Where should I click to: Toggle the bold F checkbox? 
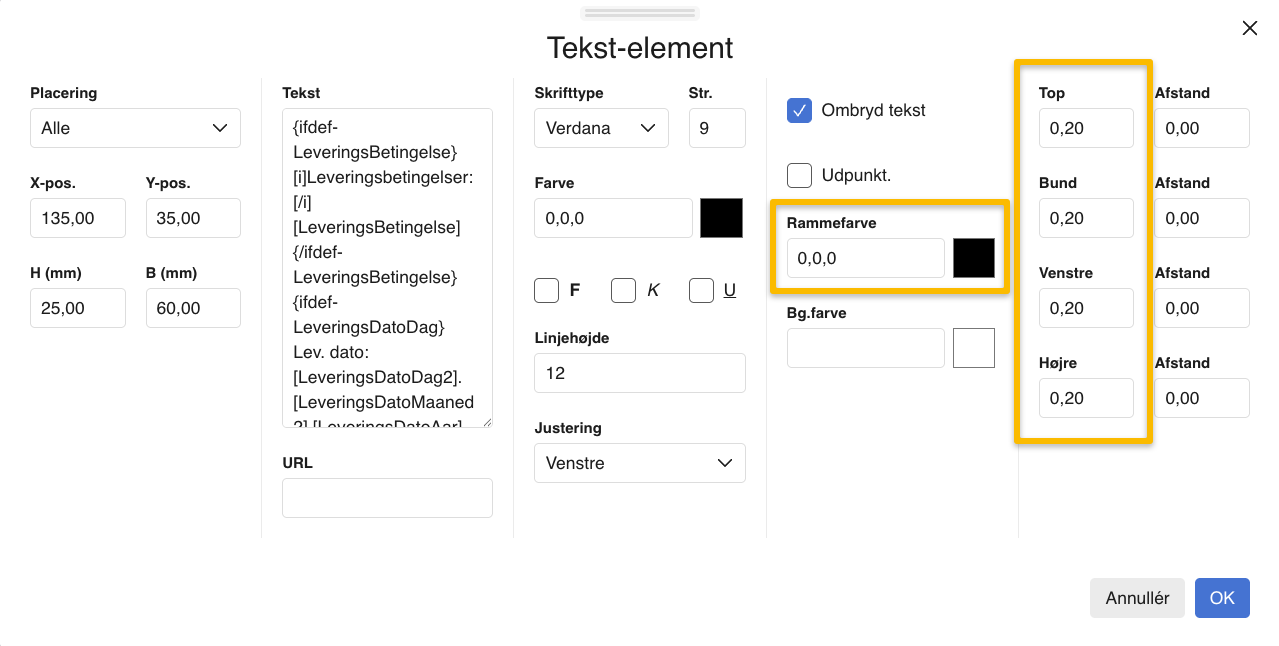coord(546,291)
